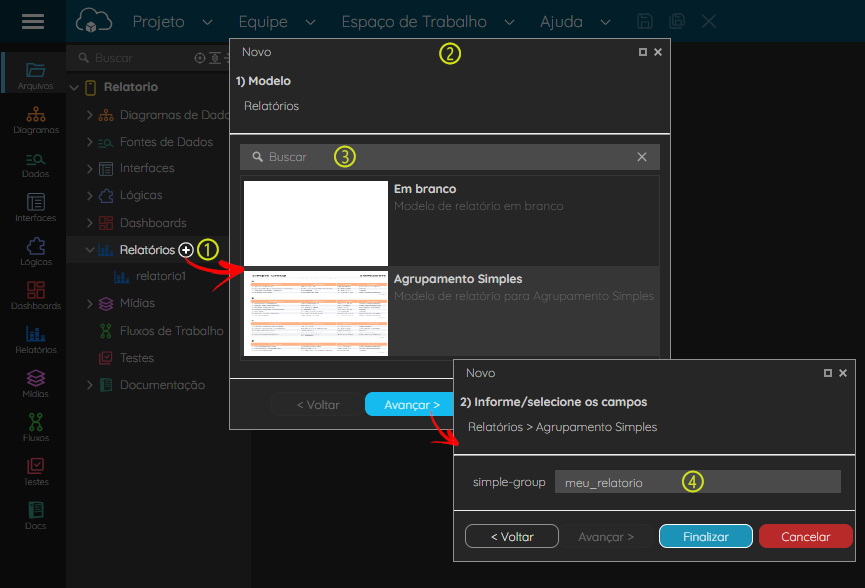Open the Equipe menu
865x588 pixels.
point(277,22)
